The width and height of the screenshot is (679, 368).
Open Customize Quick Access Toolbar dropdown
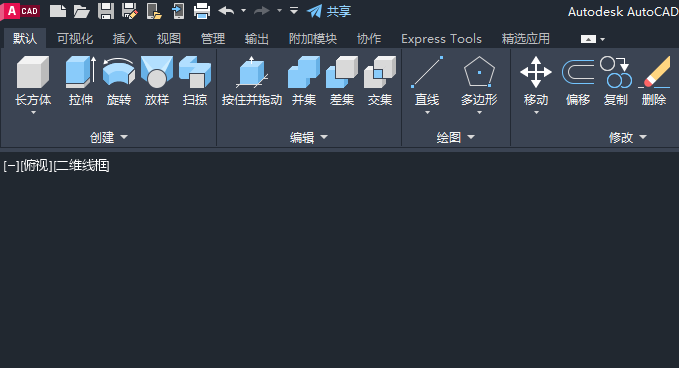tap(294, 10)
